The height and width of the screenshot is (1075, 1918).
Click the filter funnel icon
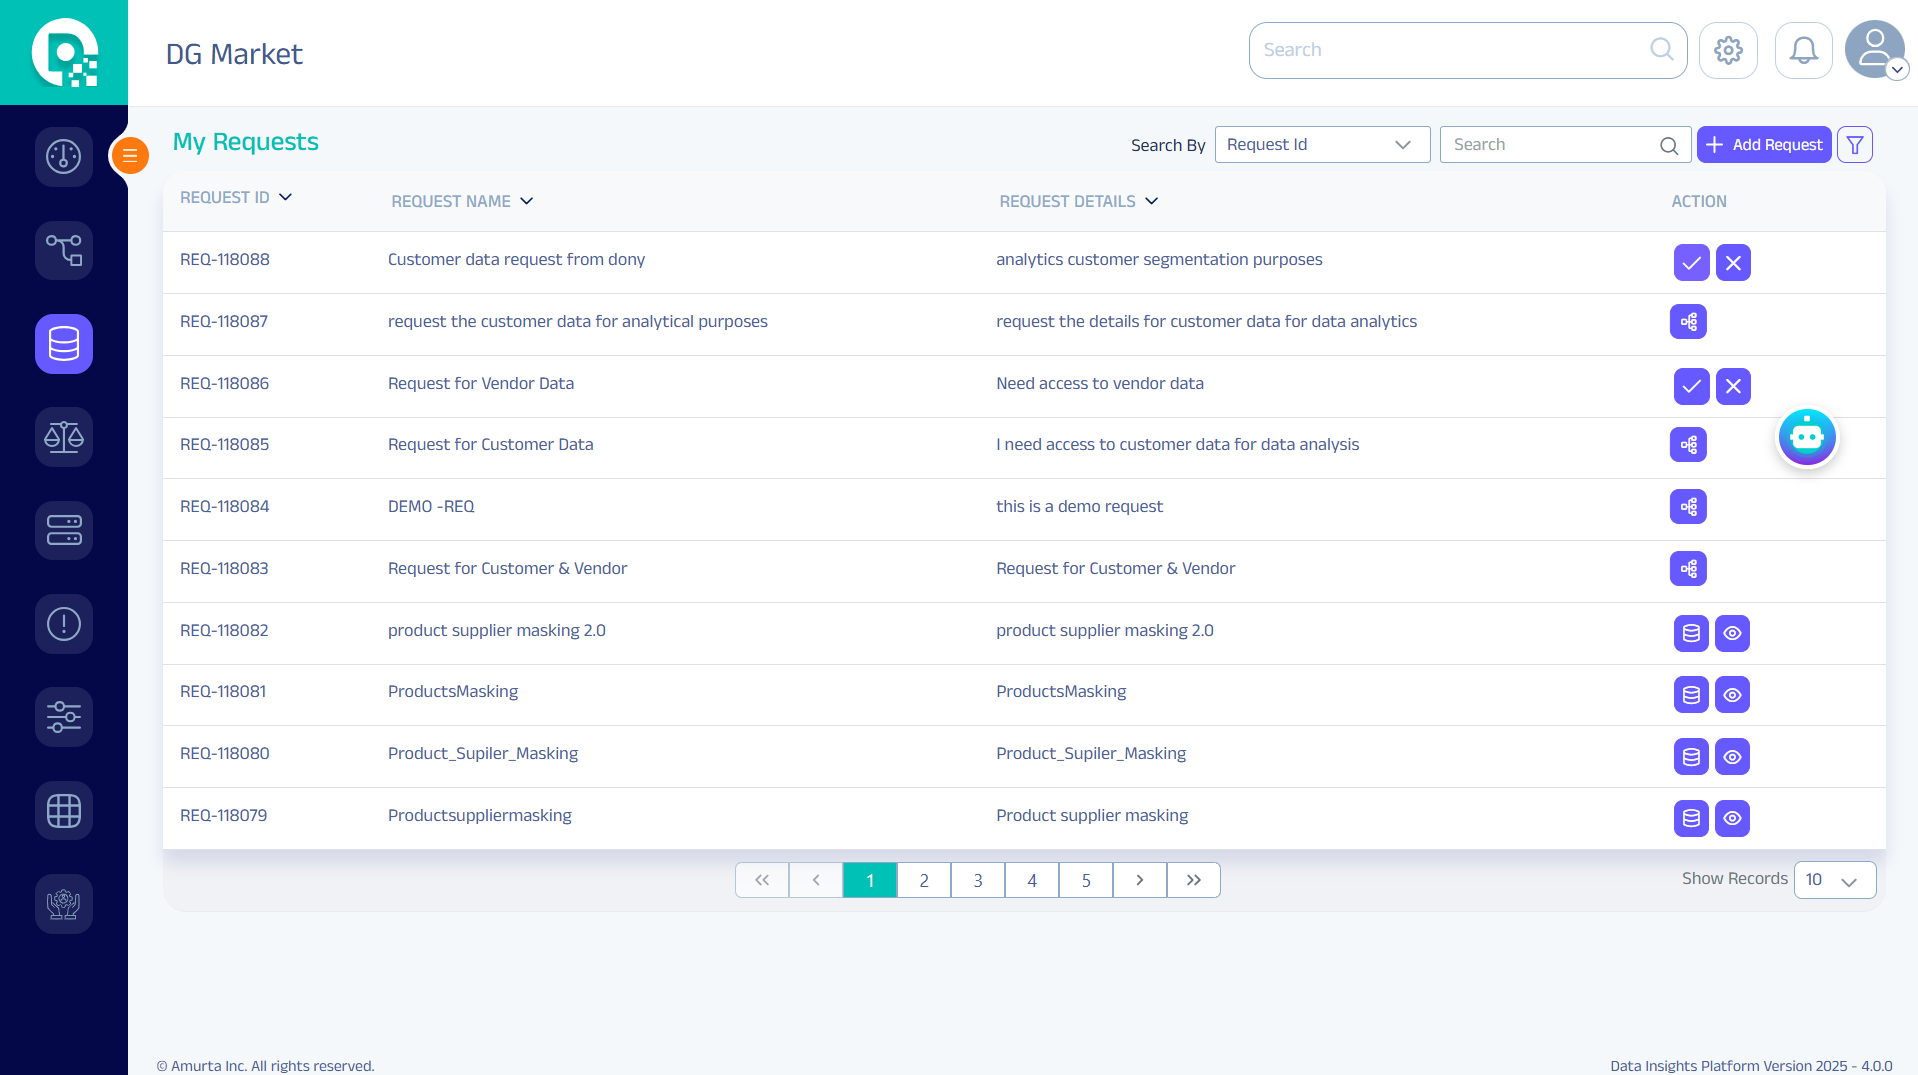1855,145
